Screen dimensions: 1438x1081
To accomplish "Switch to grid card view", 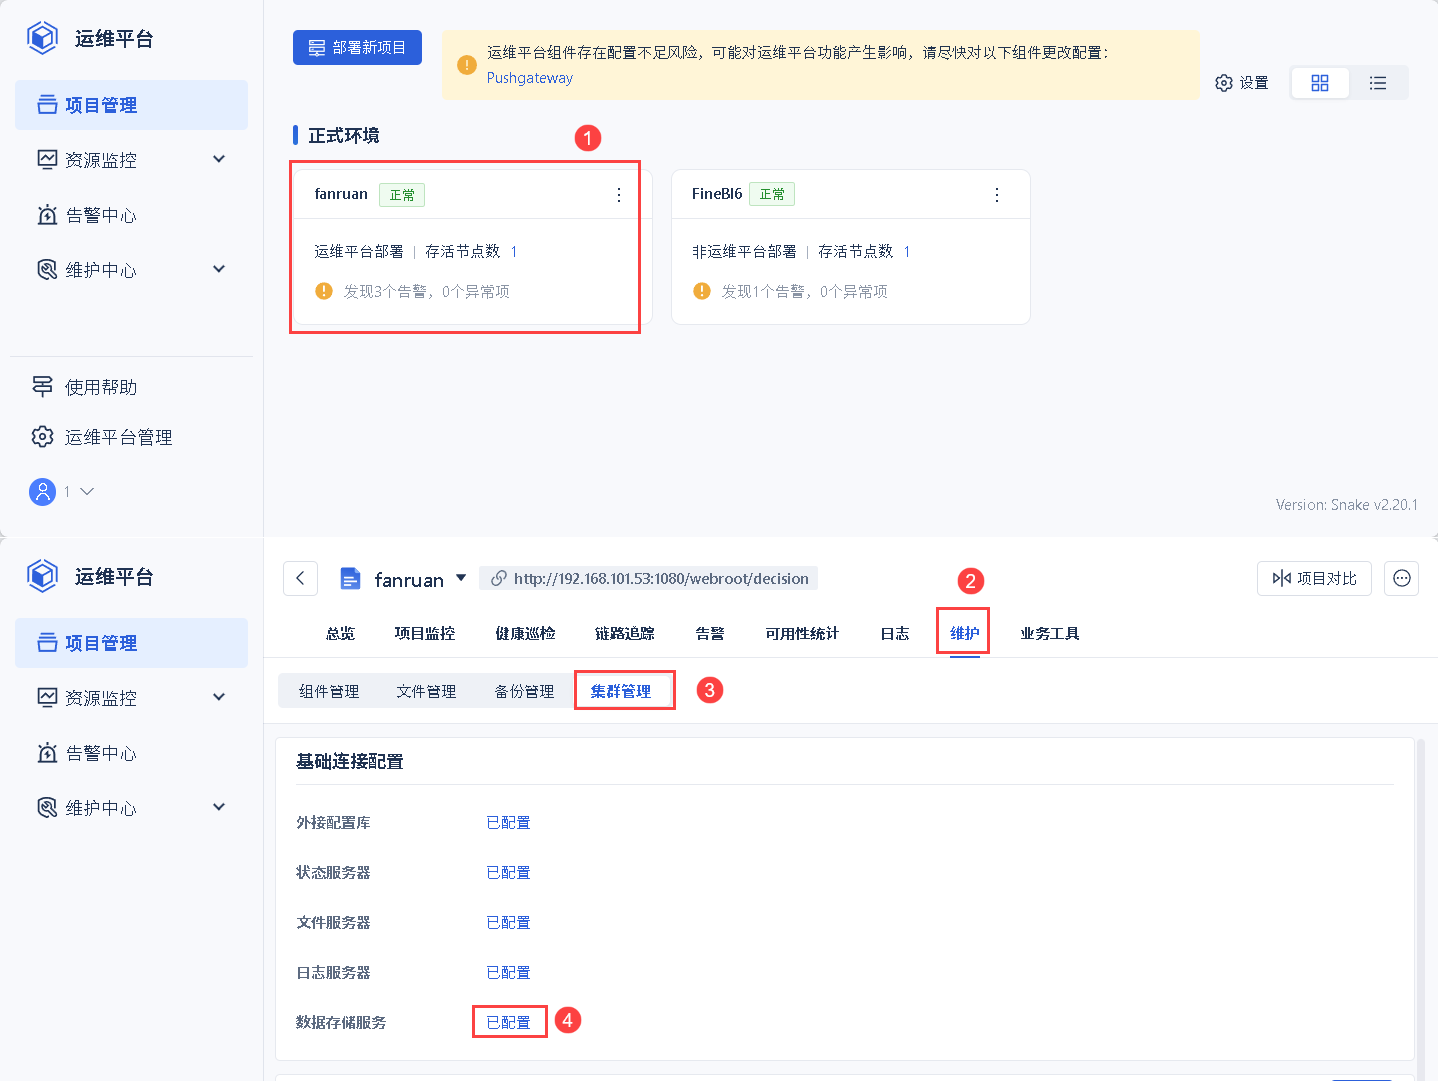I will coord(1319,82).
